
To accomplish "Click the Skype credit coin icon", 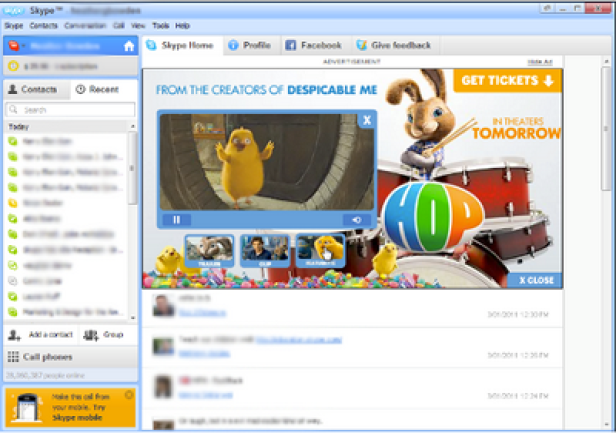I will (13, 66).
